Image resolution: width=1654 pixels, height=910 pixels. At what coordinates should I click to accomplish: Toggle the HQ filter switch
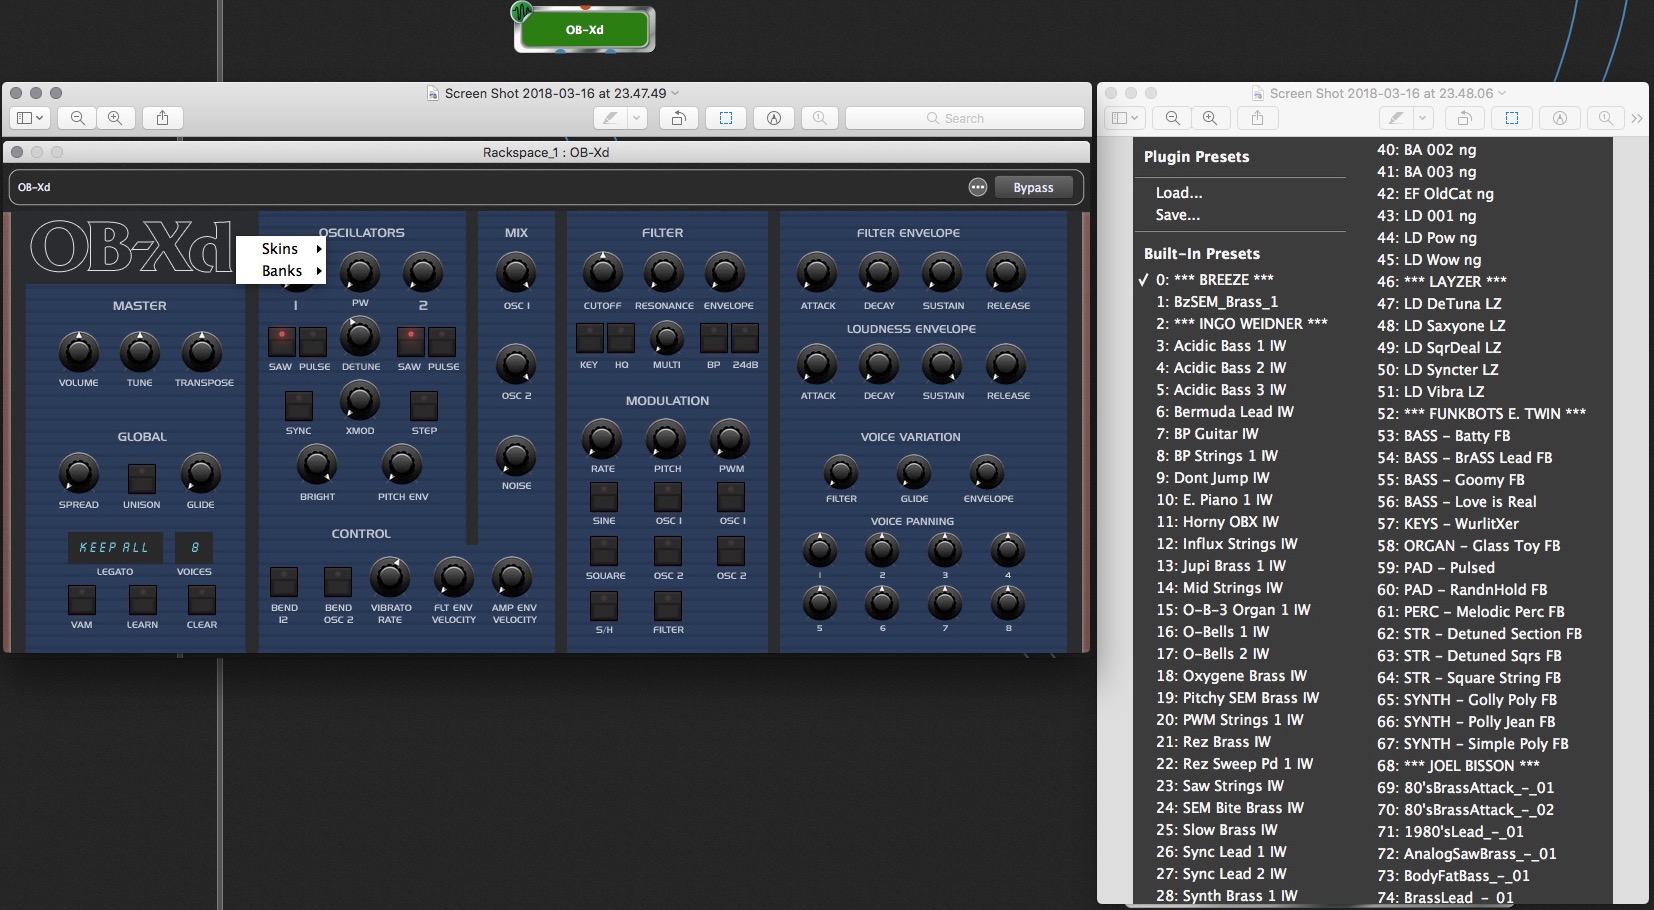pyautogui.click(x=621, y=338)
